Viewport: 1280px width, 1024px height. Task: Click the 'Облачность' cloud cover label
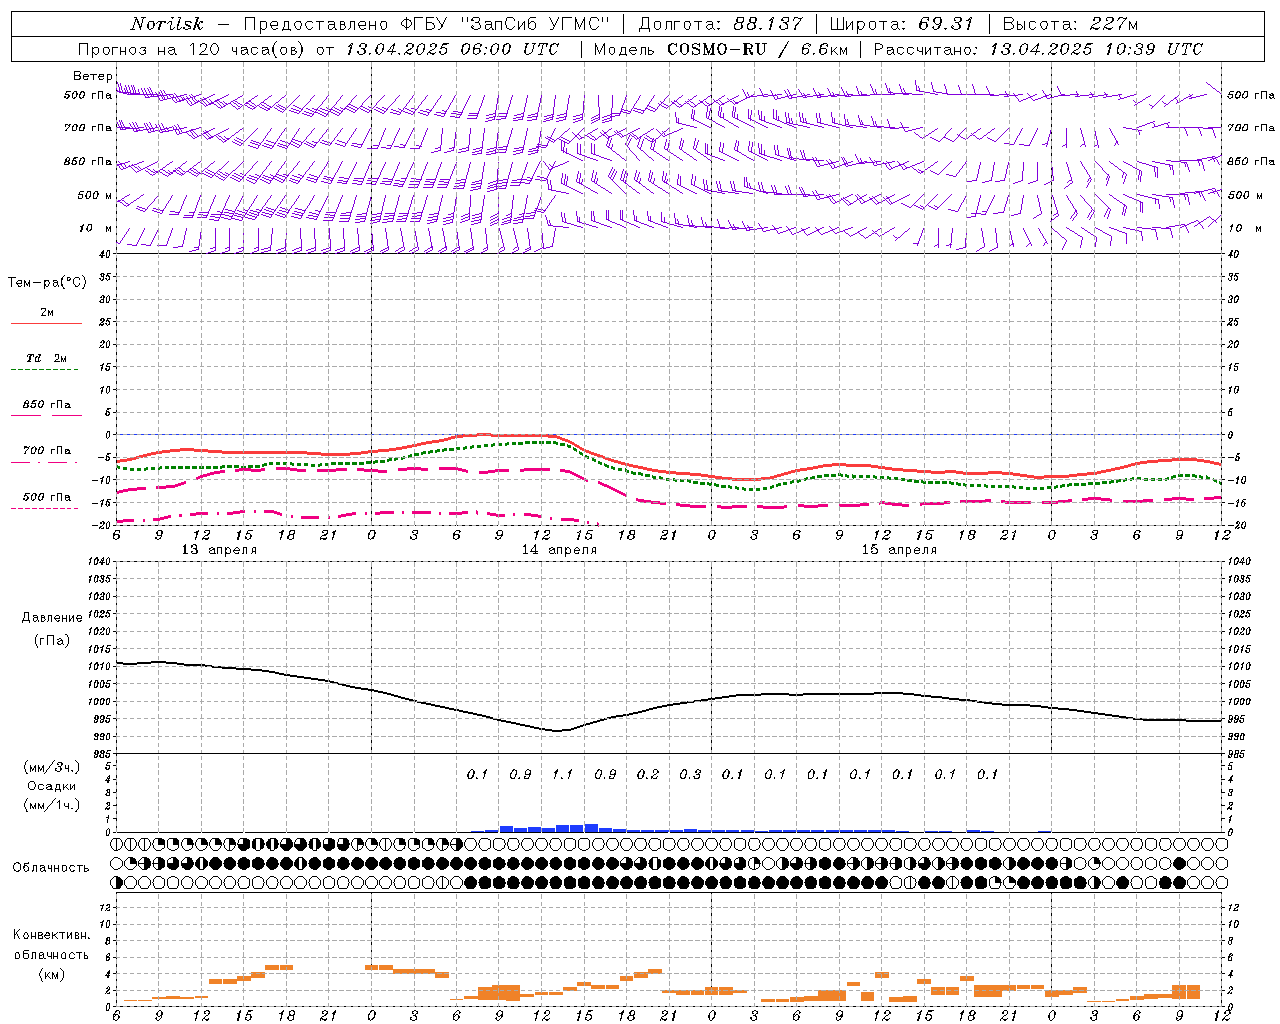tap(51, 868)
